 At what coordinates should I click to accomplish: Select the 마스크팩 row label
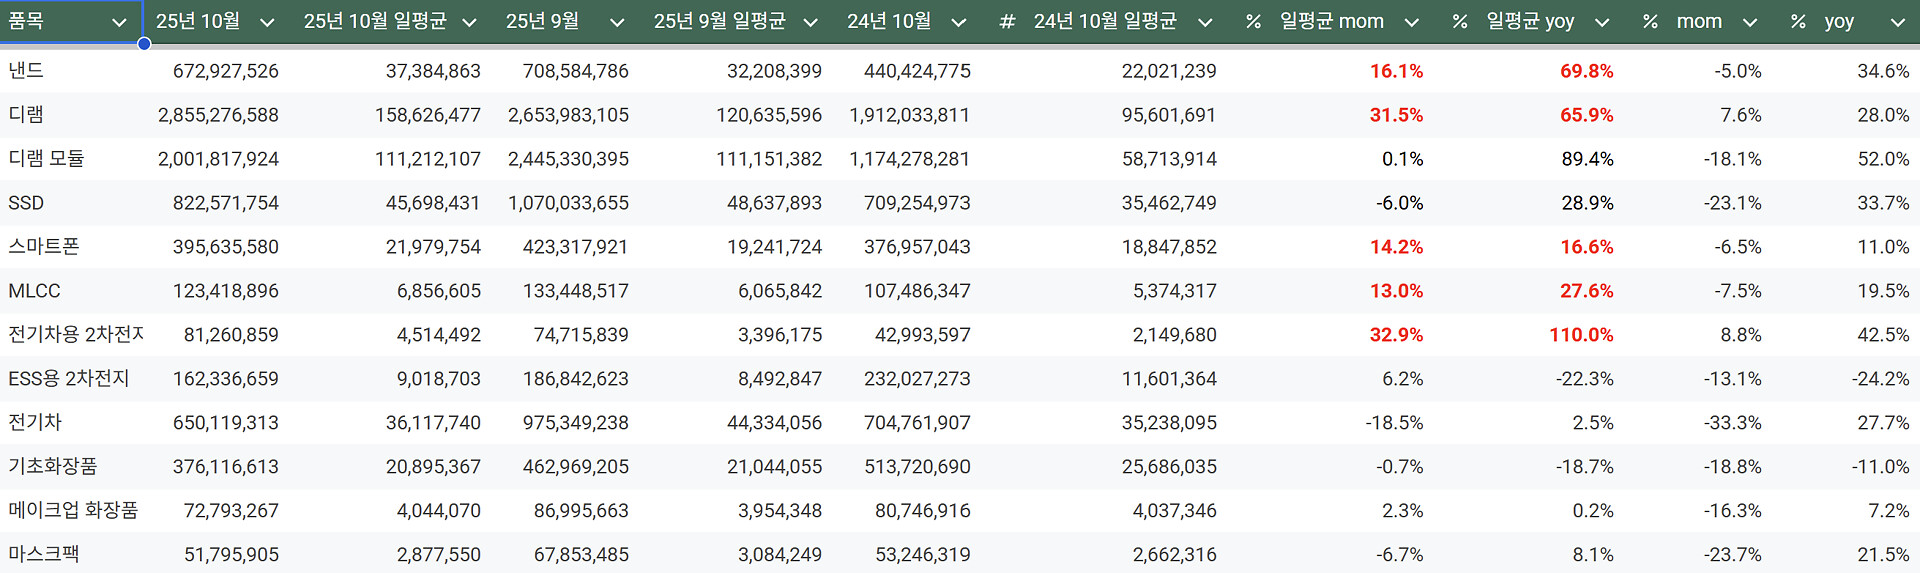(x=44, y=555)
